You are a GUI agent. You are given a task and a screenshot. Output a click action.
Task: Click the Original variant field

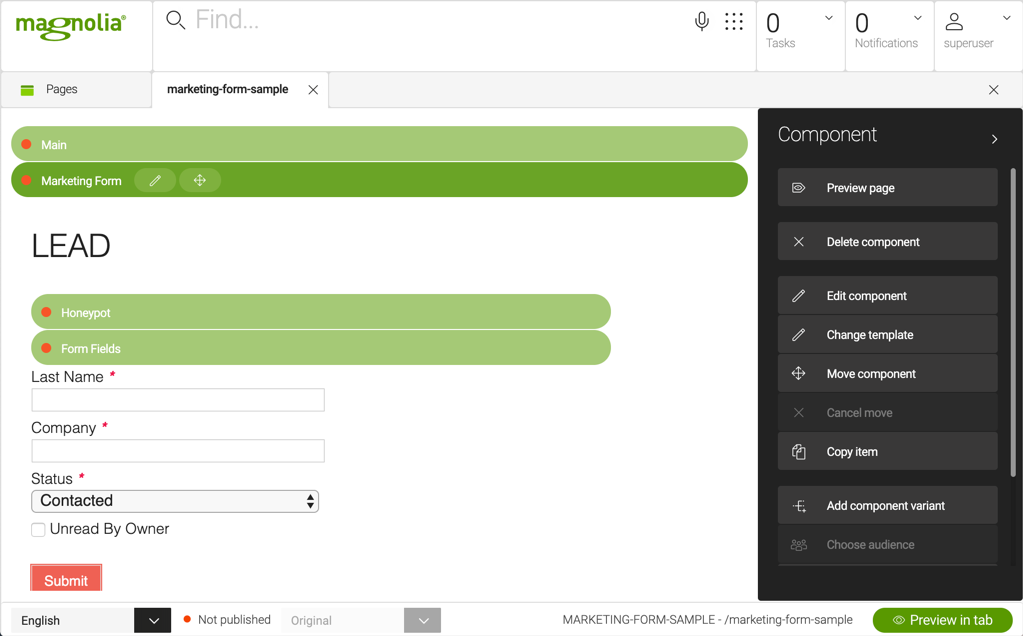coord(343,620)
